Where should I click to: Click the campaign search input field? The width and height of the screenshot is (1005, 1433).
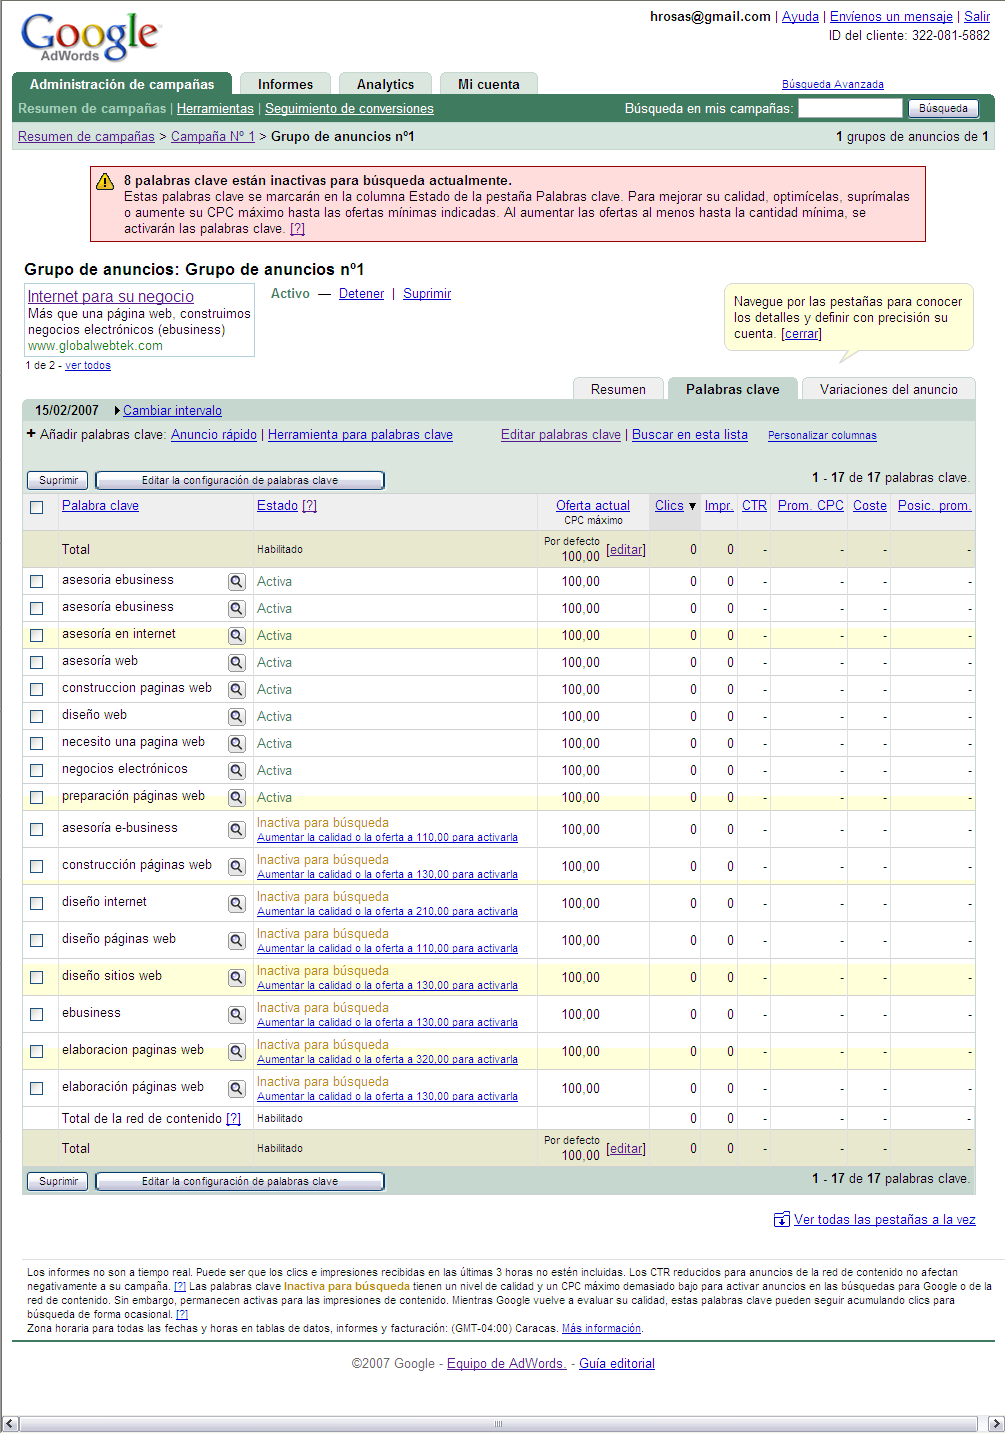tap(850, 108)
